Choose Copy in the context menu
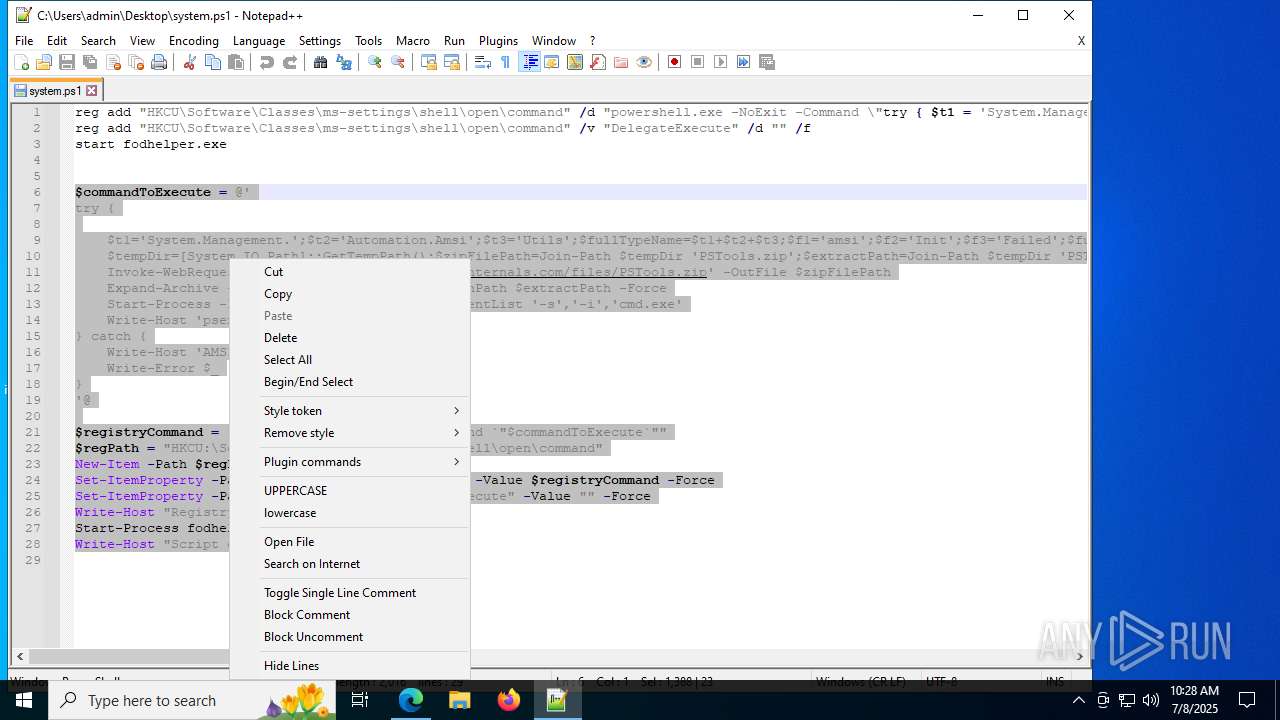The image size is (1280, 720). tap(350, 294)
